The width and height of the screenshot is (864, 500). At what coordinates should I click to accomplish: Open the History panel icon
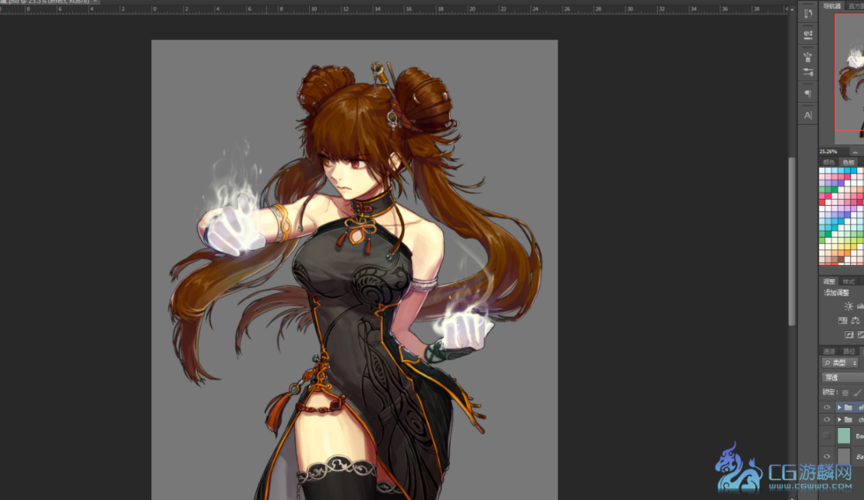pyautogui.click(x=807, y=15)
